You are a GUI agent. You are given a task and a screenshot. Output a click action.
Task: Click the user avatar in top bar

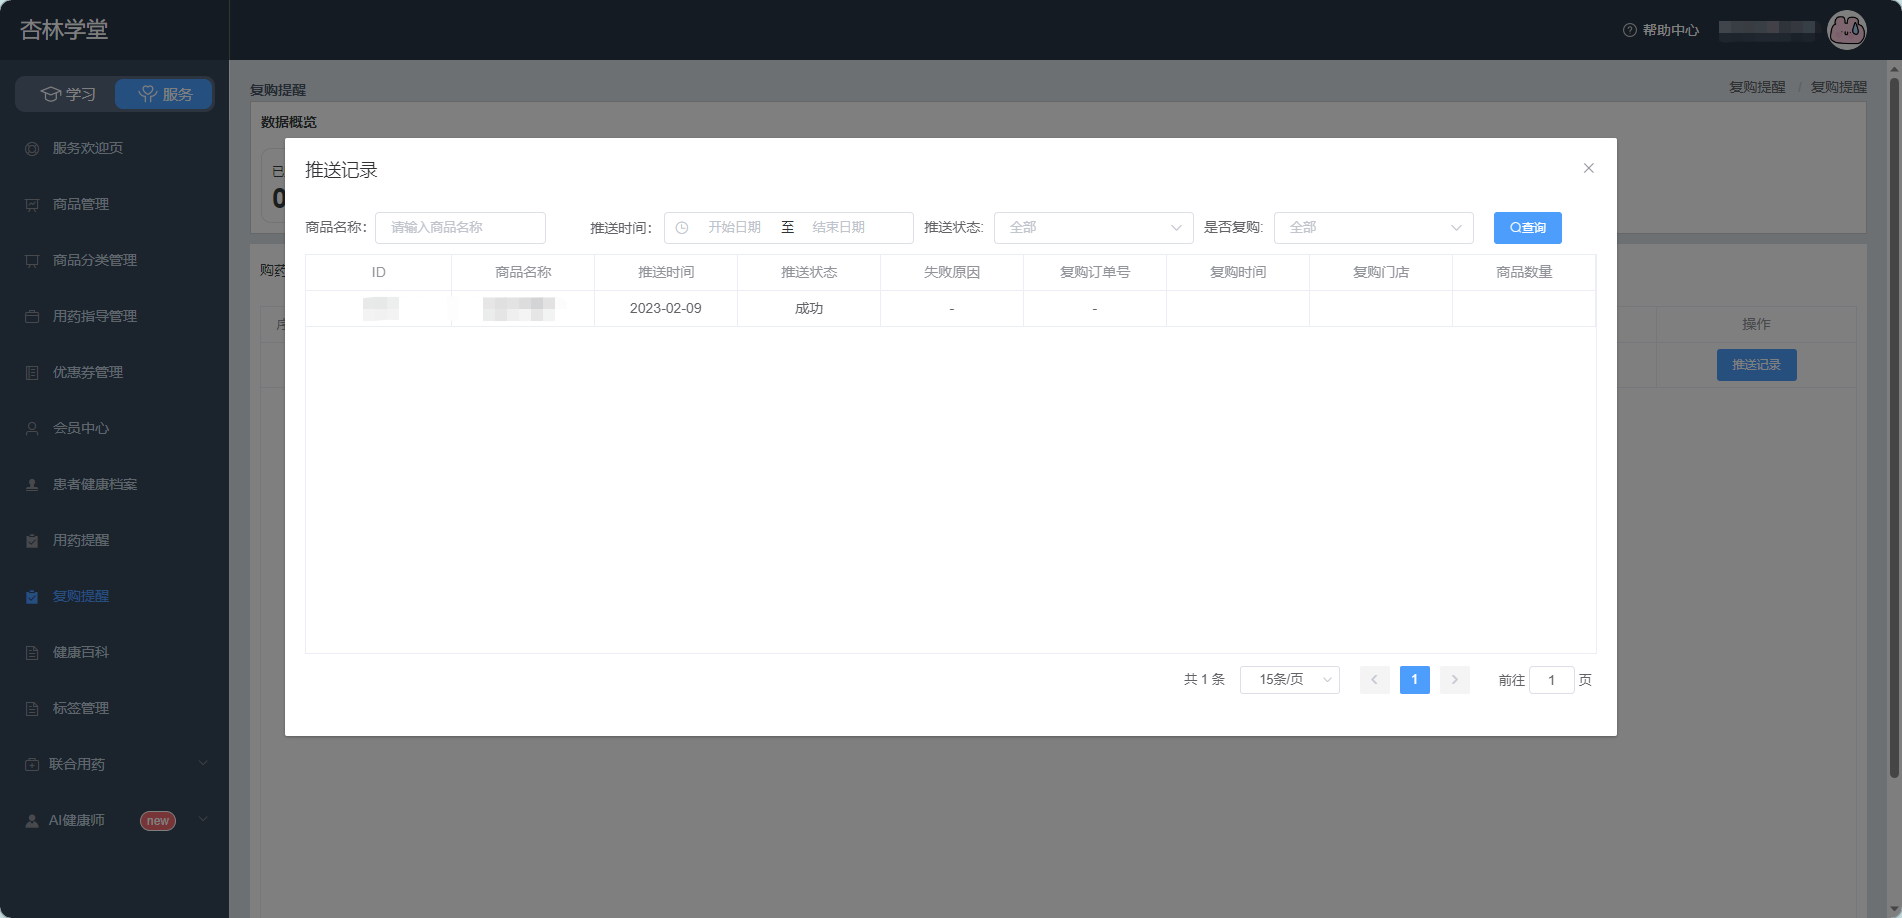(x=1846, y=30)
